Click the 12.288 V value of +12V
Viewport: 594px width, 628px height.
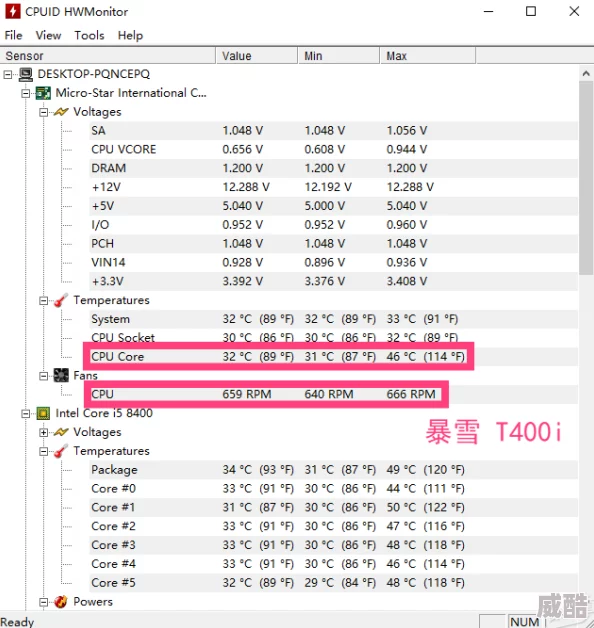(x=246, y=187)
